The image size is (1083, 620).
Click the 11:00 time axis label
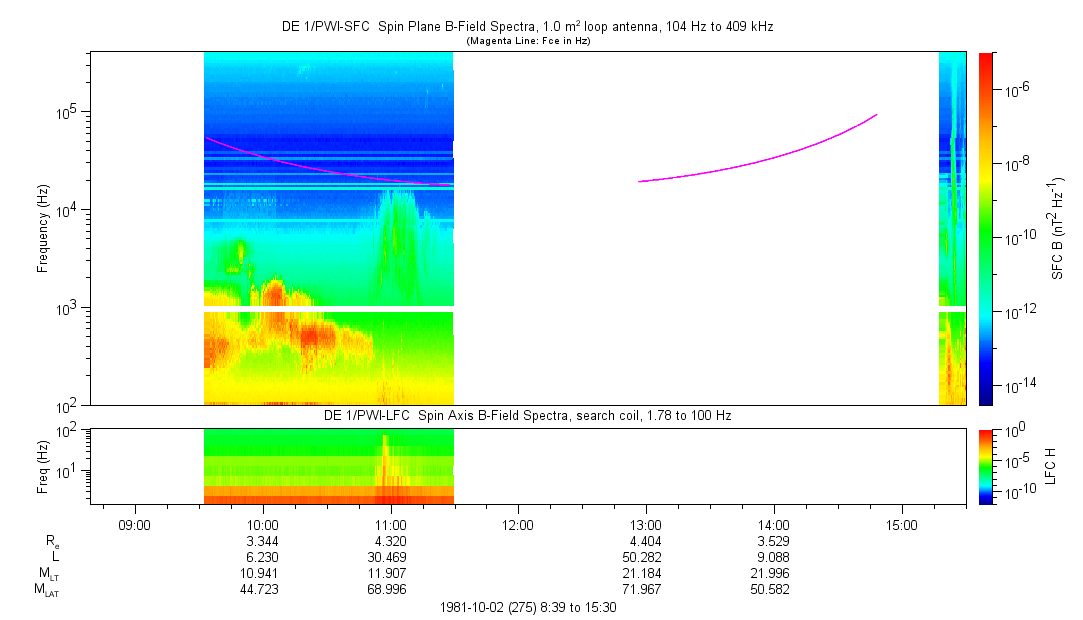coord(390,524)
